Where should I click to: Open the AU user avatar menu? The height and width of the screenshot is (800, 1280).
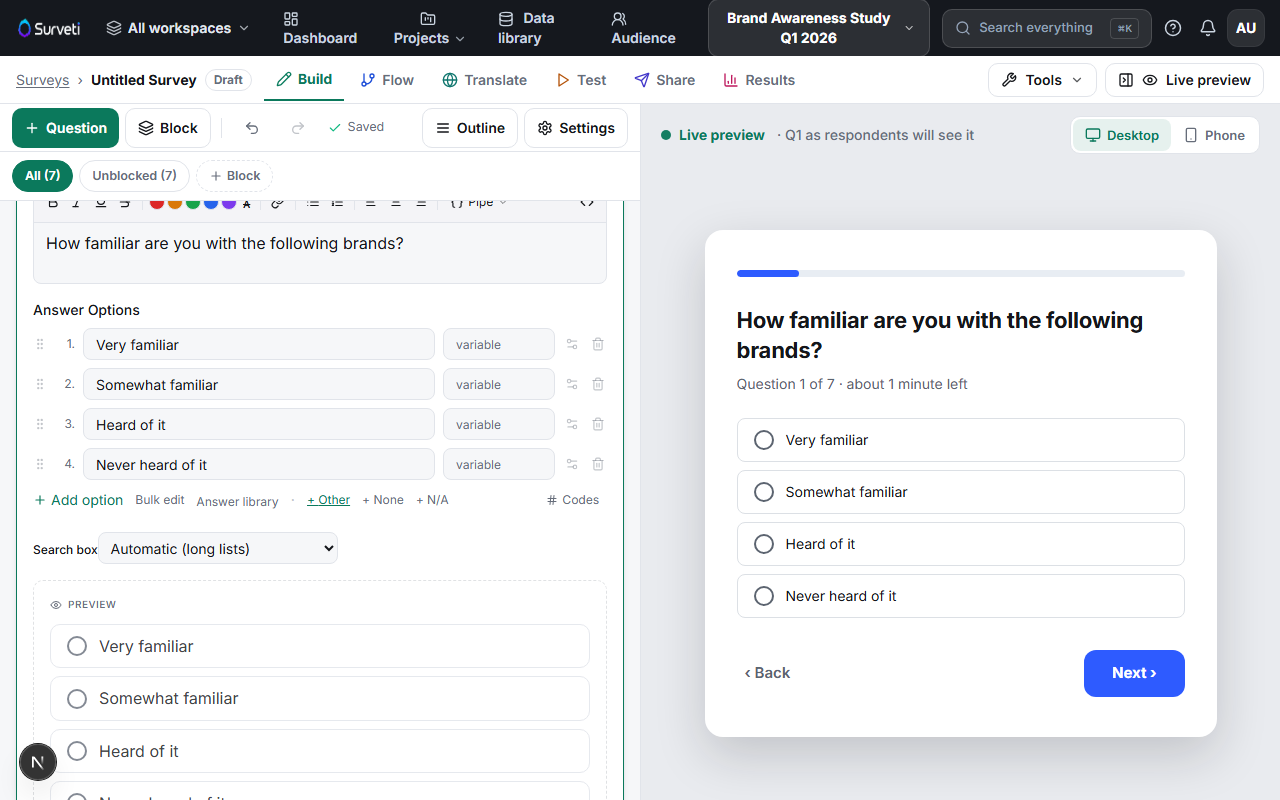coord(1246,28)
